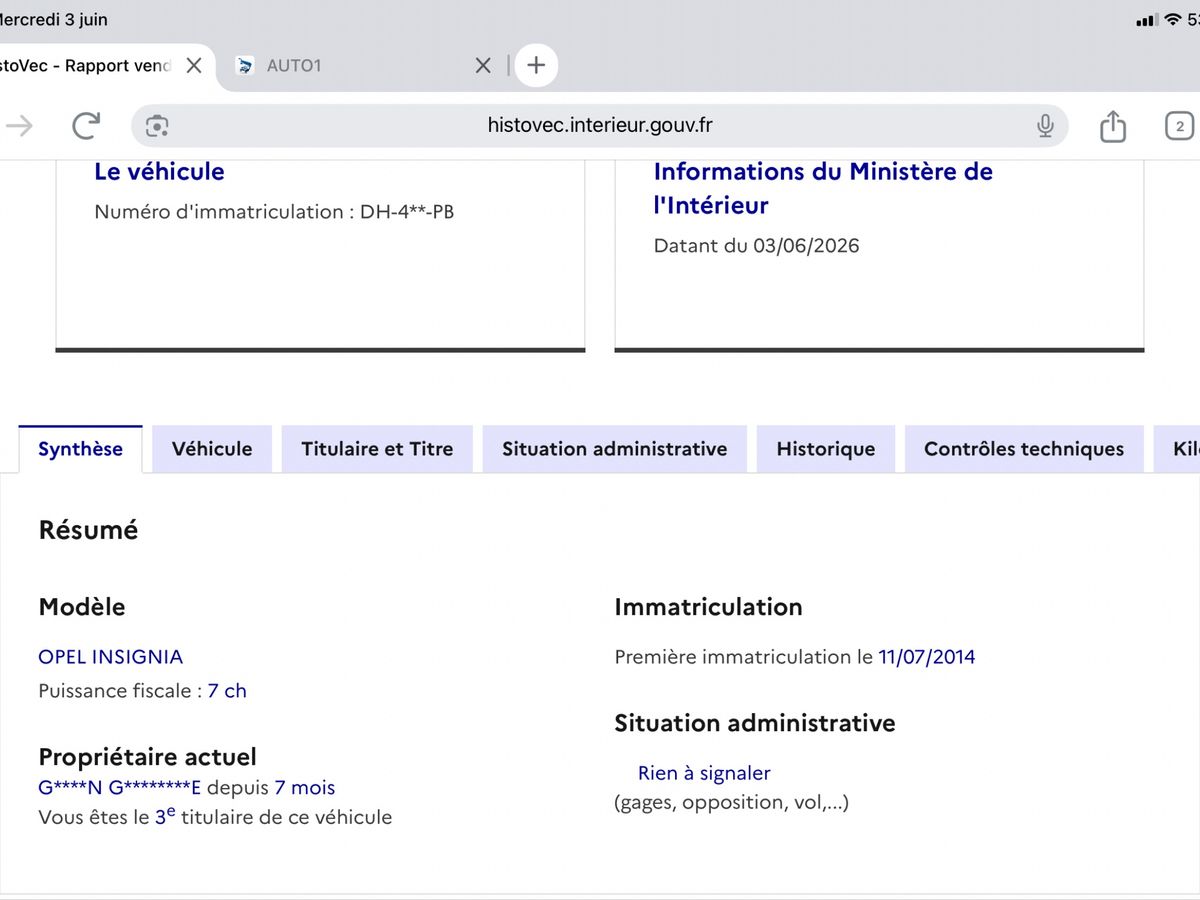Switch to Situation administrative tab
This screenshot has height=900, width=1200.
coord(614,449)
